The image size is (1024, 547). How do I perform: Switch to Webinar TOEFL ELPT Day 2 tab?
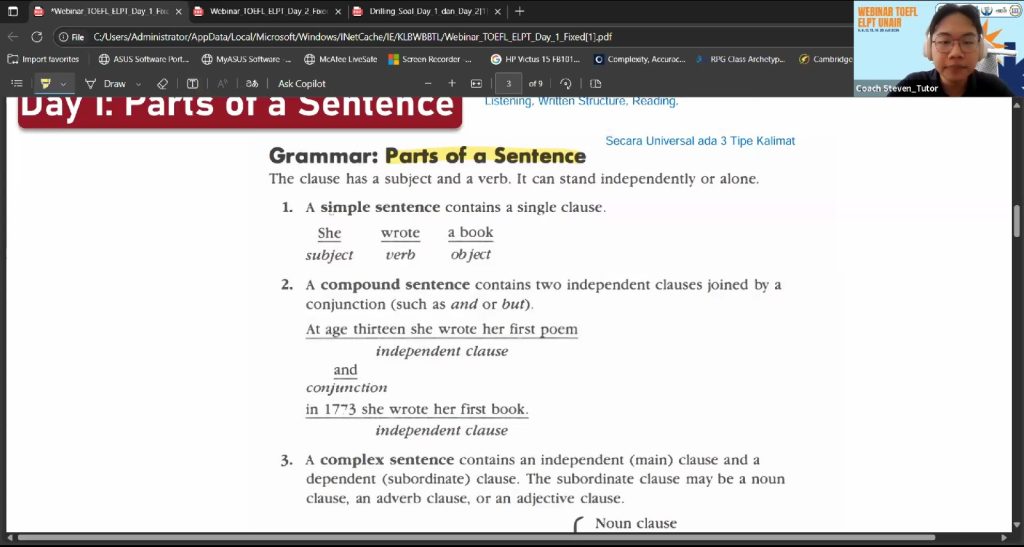pyautogui.click(x=268, y=11)
